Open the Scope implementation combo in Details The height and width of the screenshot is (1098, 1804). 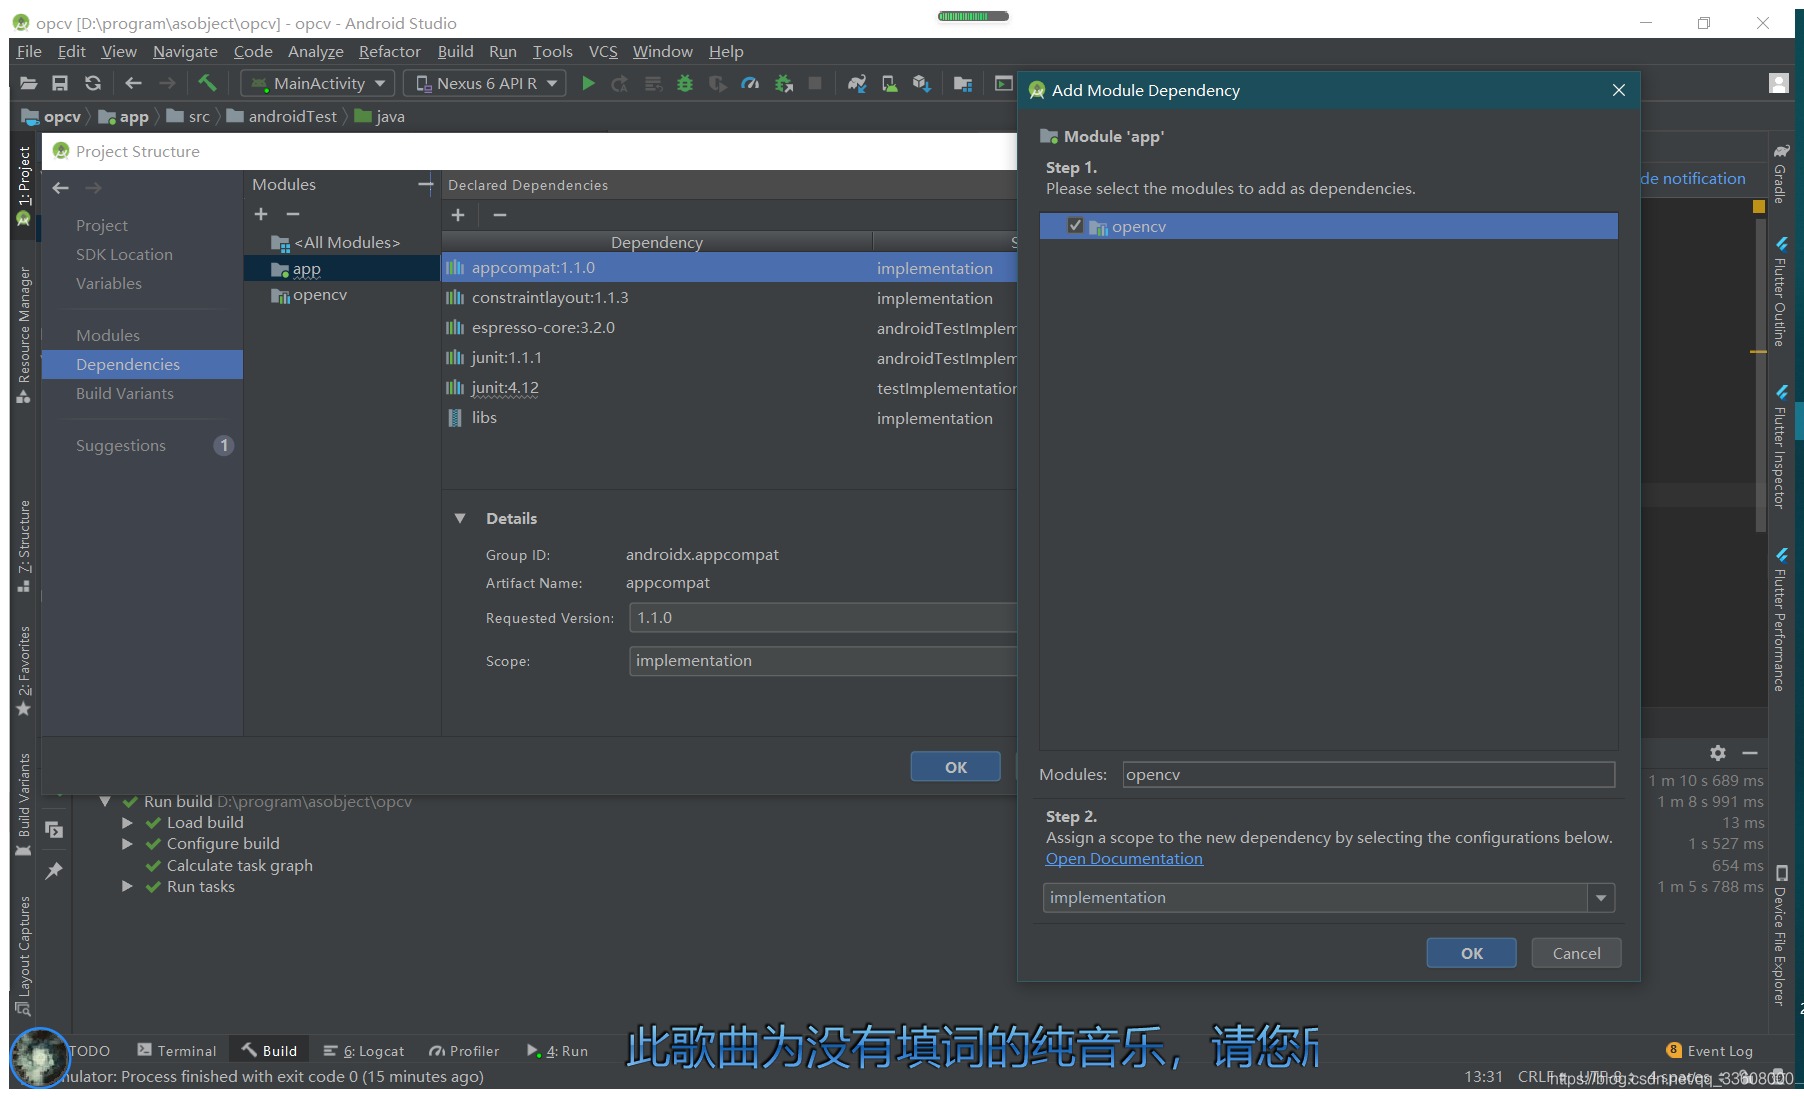(x=823, y=661)
